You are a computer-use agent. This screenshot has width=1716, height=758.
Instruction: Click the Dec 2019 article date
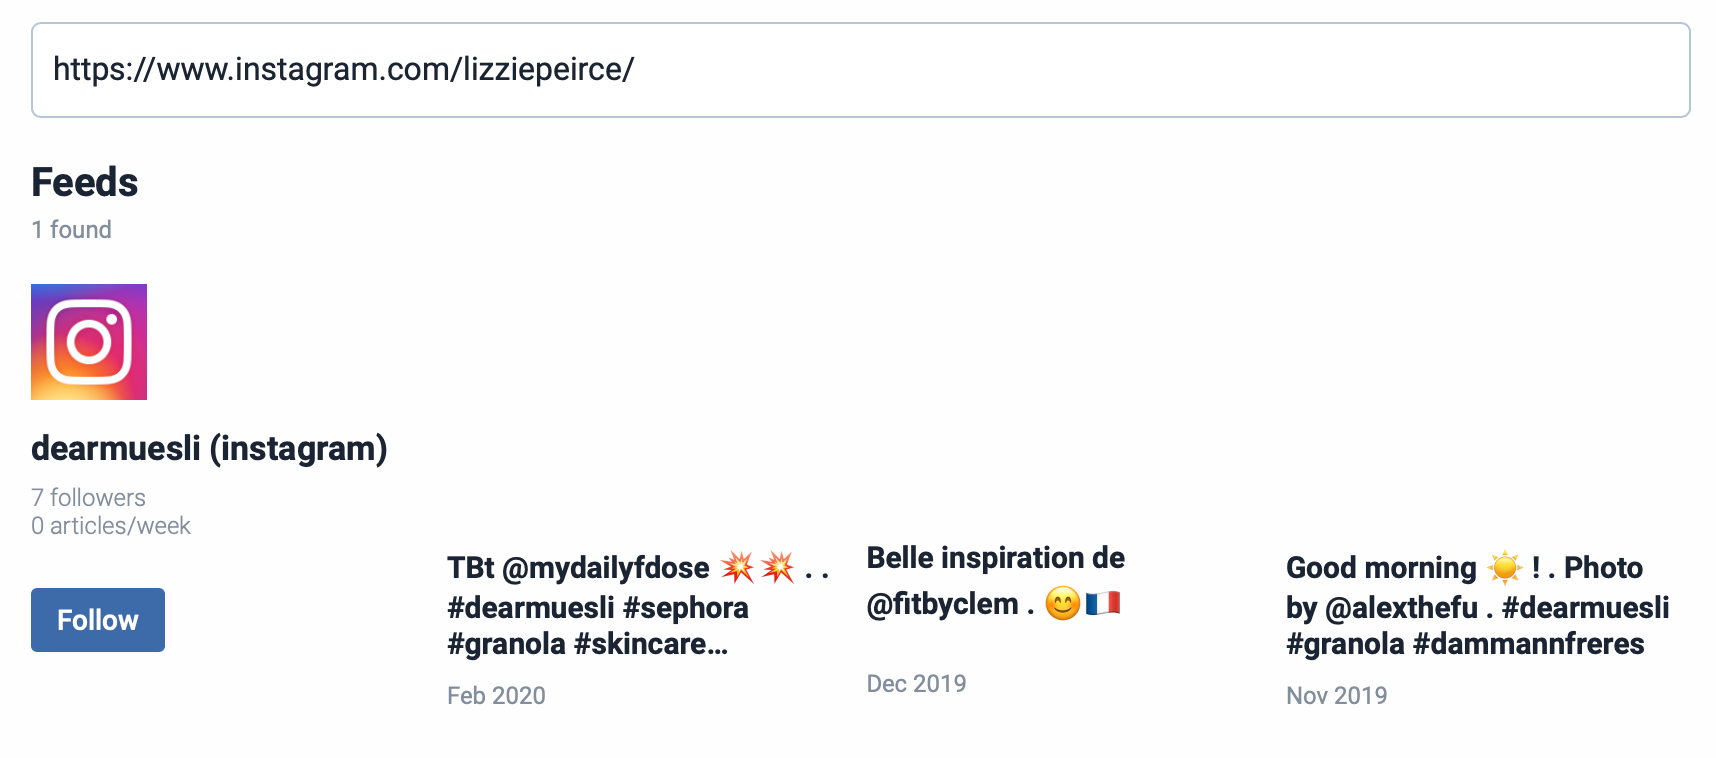pos(916,684)
